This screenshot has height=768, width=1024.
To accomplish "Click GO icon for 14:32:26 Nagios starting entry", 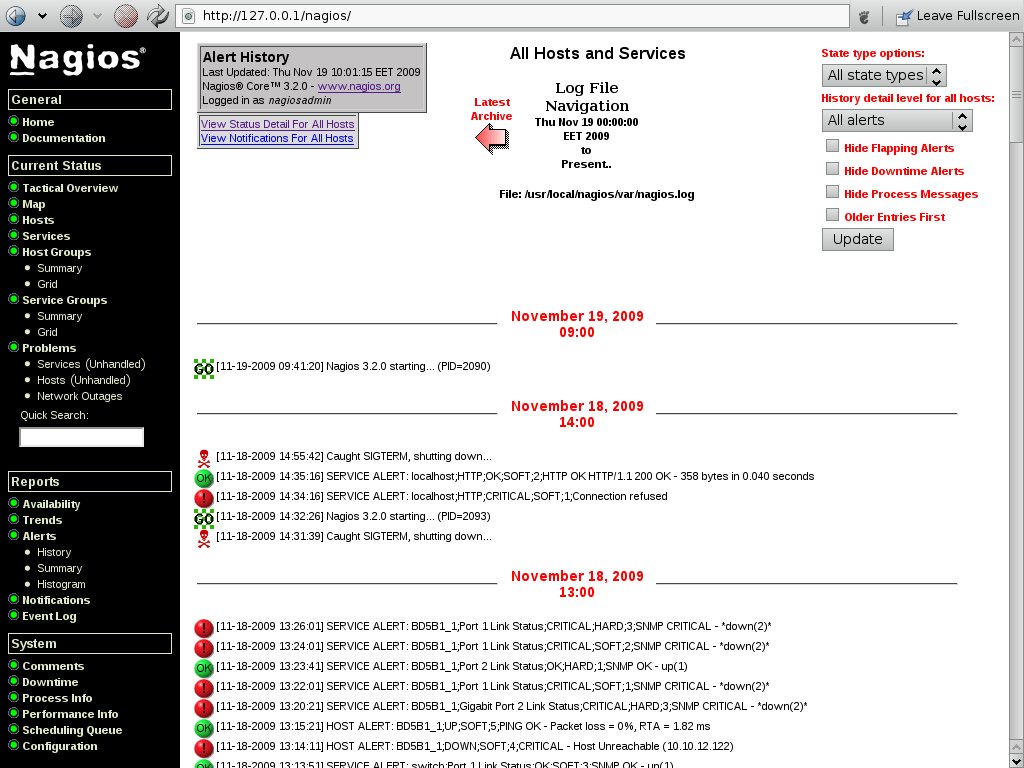I will pyautogui.click(x=204, y=519).
